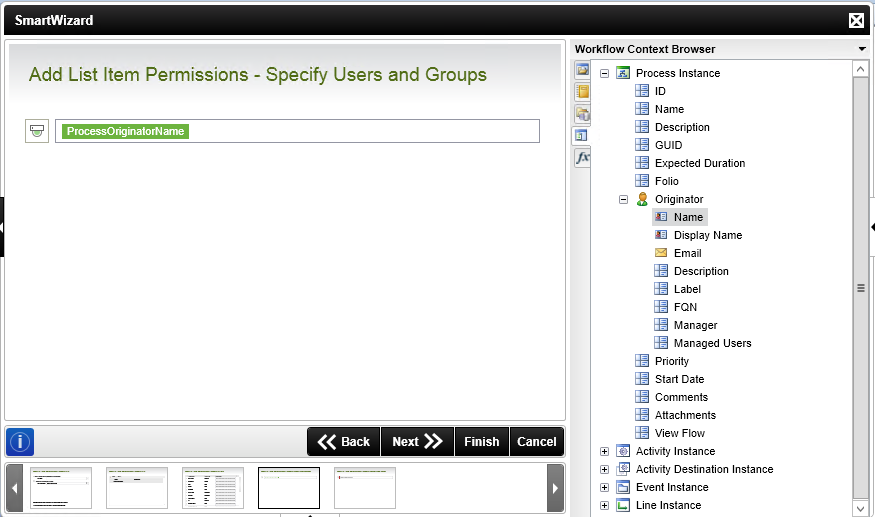This screenshot has width=875, height=517.
Task: Select View Flow in the tree
Action: (x=680, y=433)
